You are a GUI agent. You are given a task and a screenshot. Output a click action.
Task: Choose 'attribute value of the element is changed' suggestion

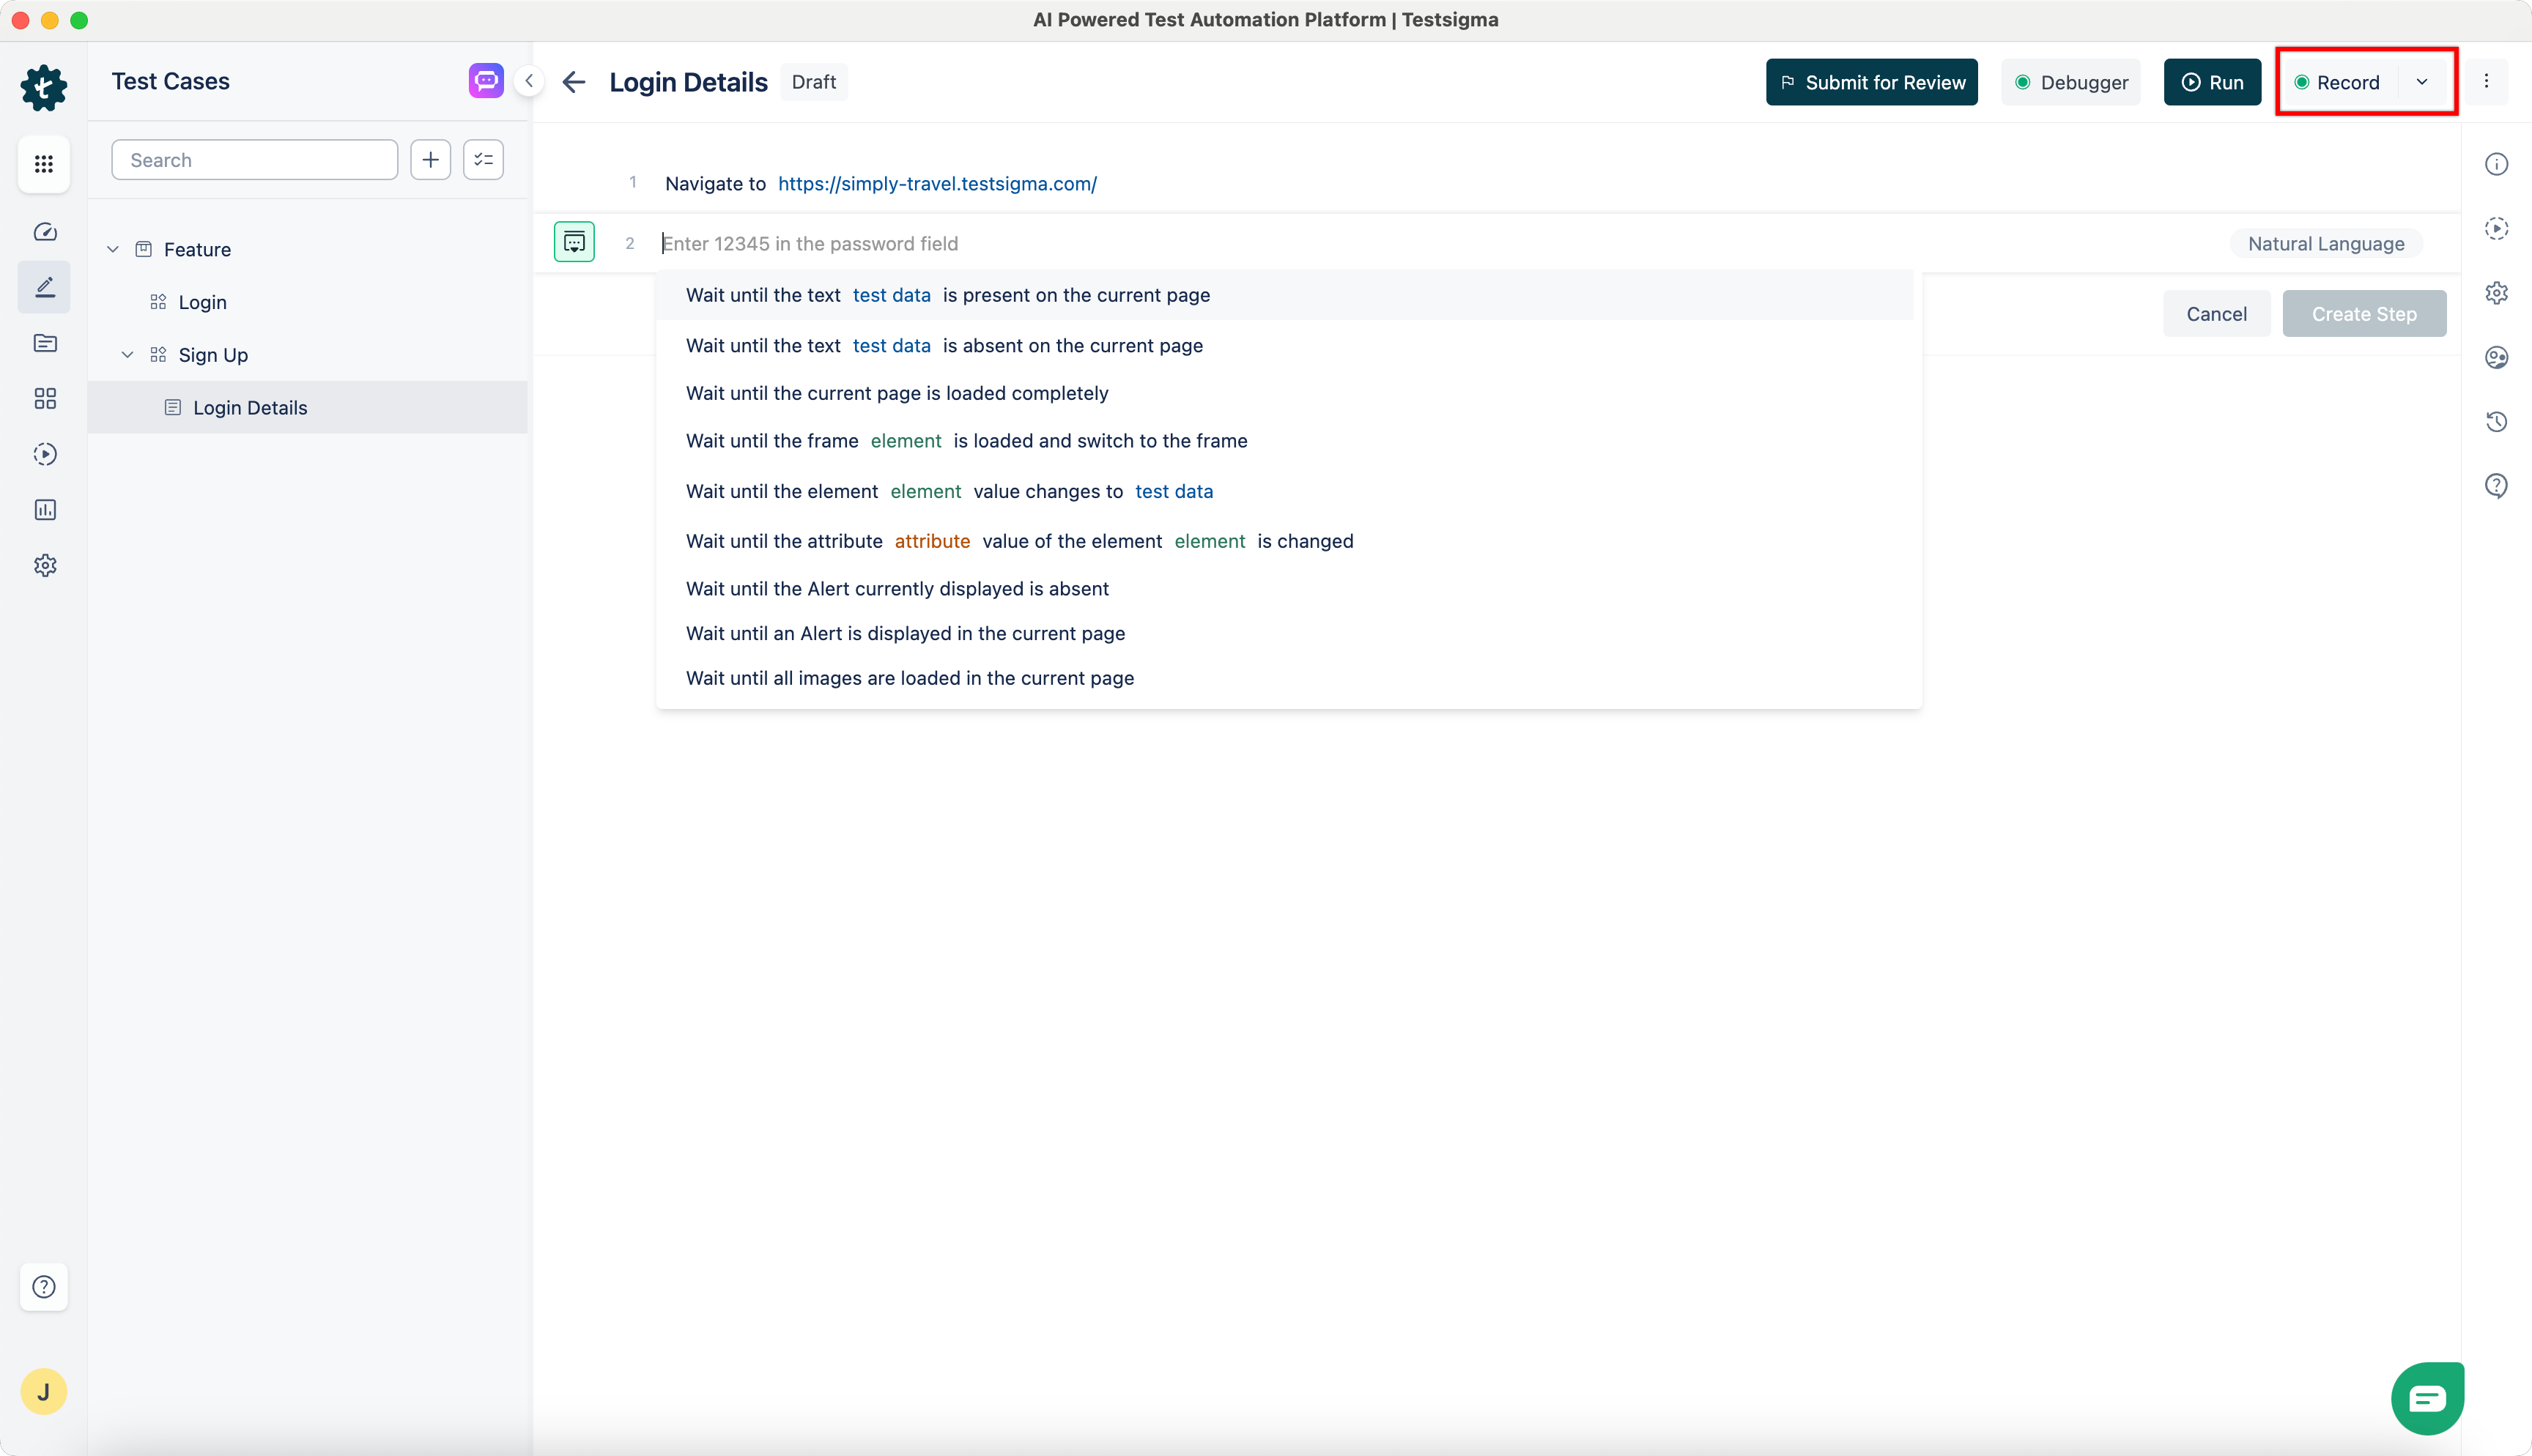(1284, 541)
